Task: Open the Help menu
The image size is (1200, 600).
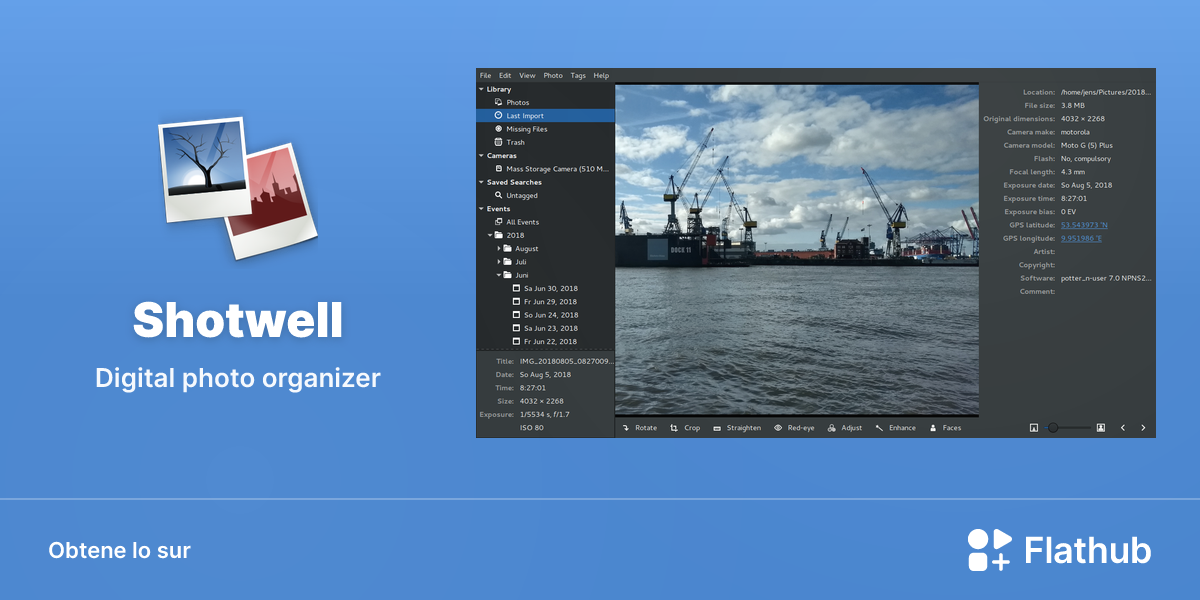Action: (601, 76)
